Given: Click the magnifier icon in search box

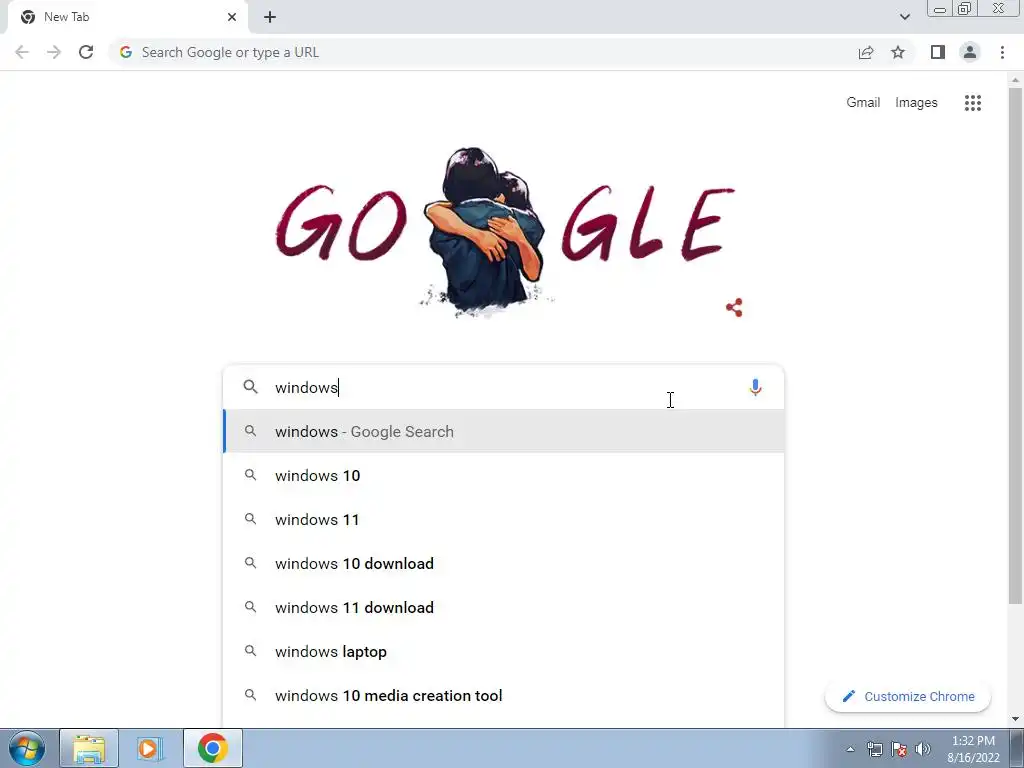Looking at the screenshot, I should [x=251, y=387].
